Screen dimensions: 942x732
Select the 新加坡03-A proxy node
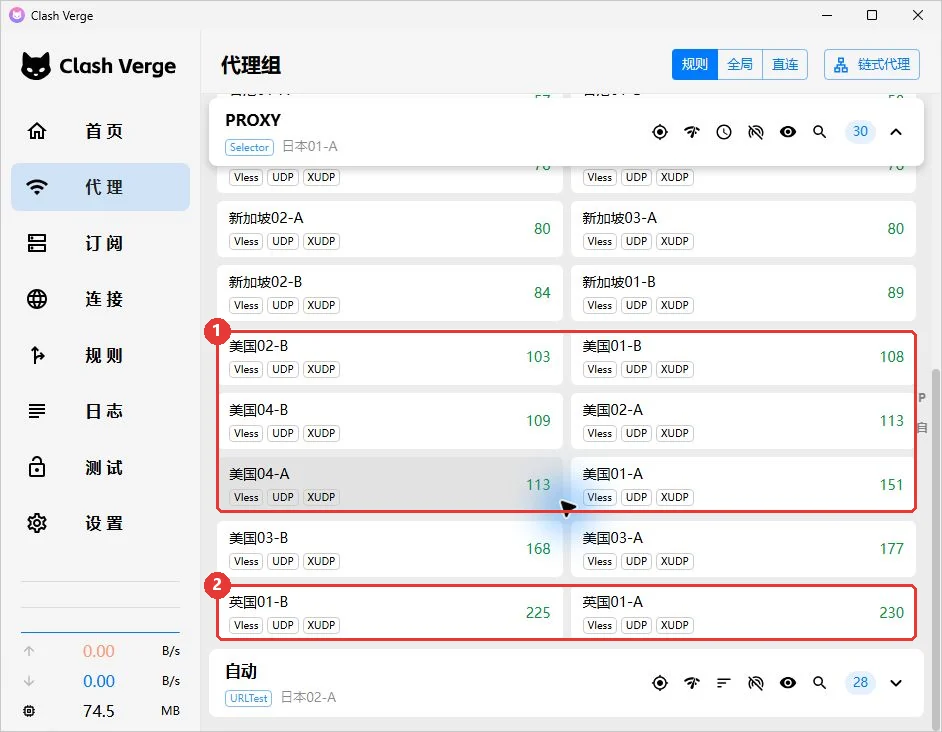743,229
